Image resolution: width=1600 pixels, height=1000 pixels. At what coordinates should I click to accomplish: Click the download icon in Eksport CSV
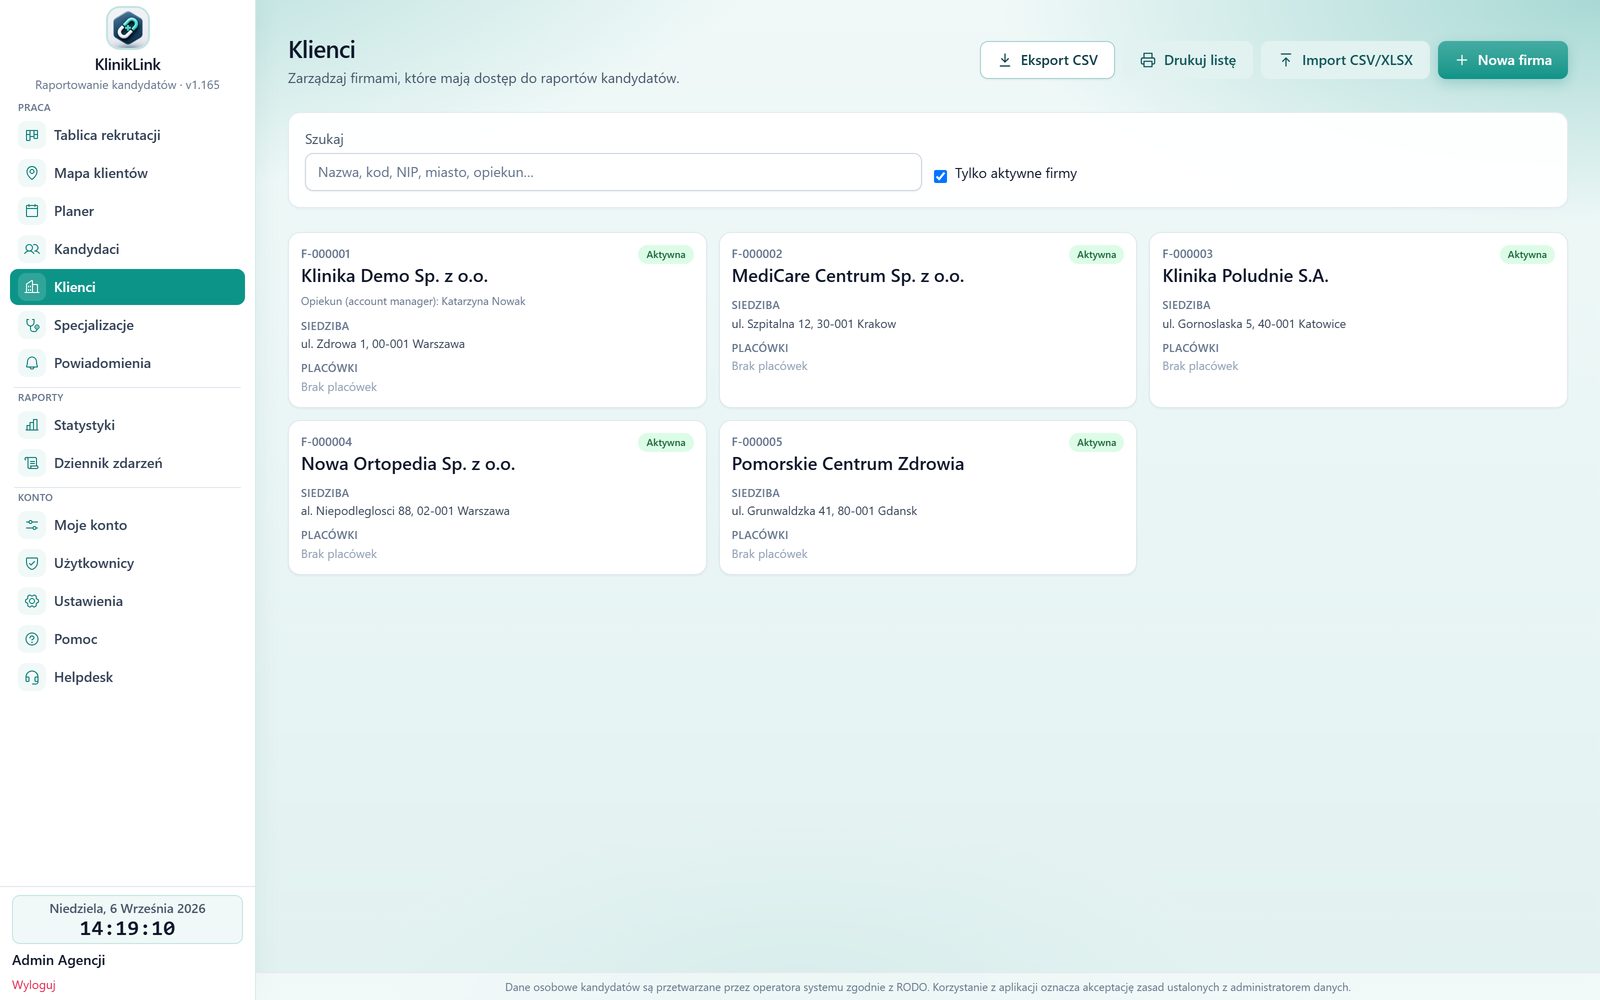(1005, 60)
